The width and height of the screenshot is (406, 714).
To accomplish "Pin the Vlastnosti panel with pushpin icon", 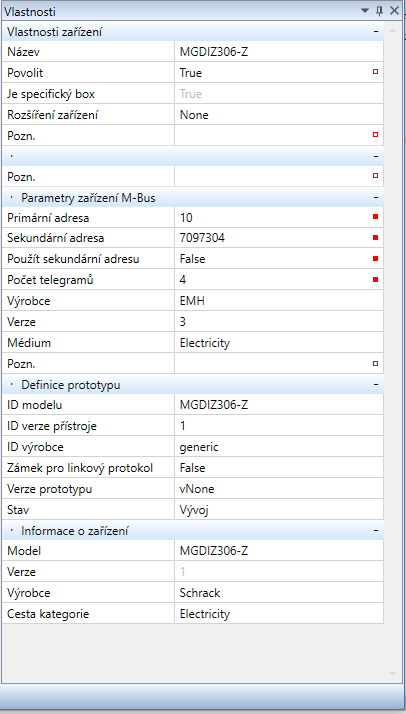I will click(379, 11).
